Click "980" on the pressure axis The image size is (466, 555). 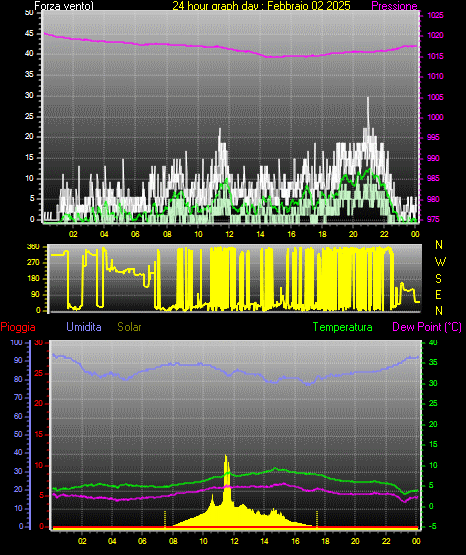coord(433,199)
